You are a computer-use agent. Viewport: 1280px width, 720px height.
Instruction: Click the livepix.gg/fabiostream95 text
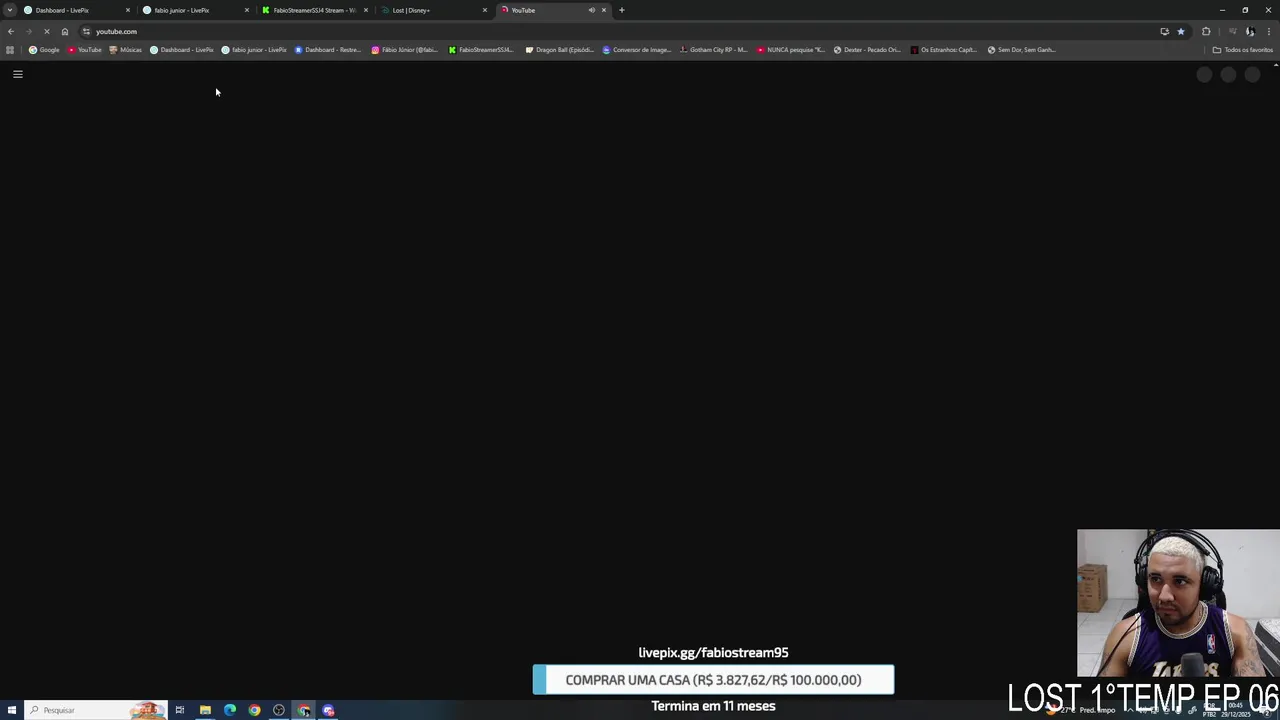click(713, 652)
